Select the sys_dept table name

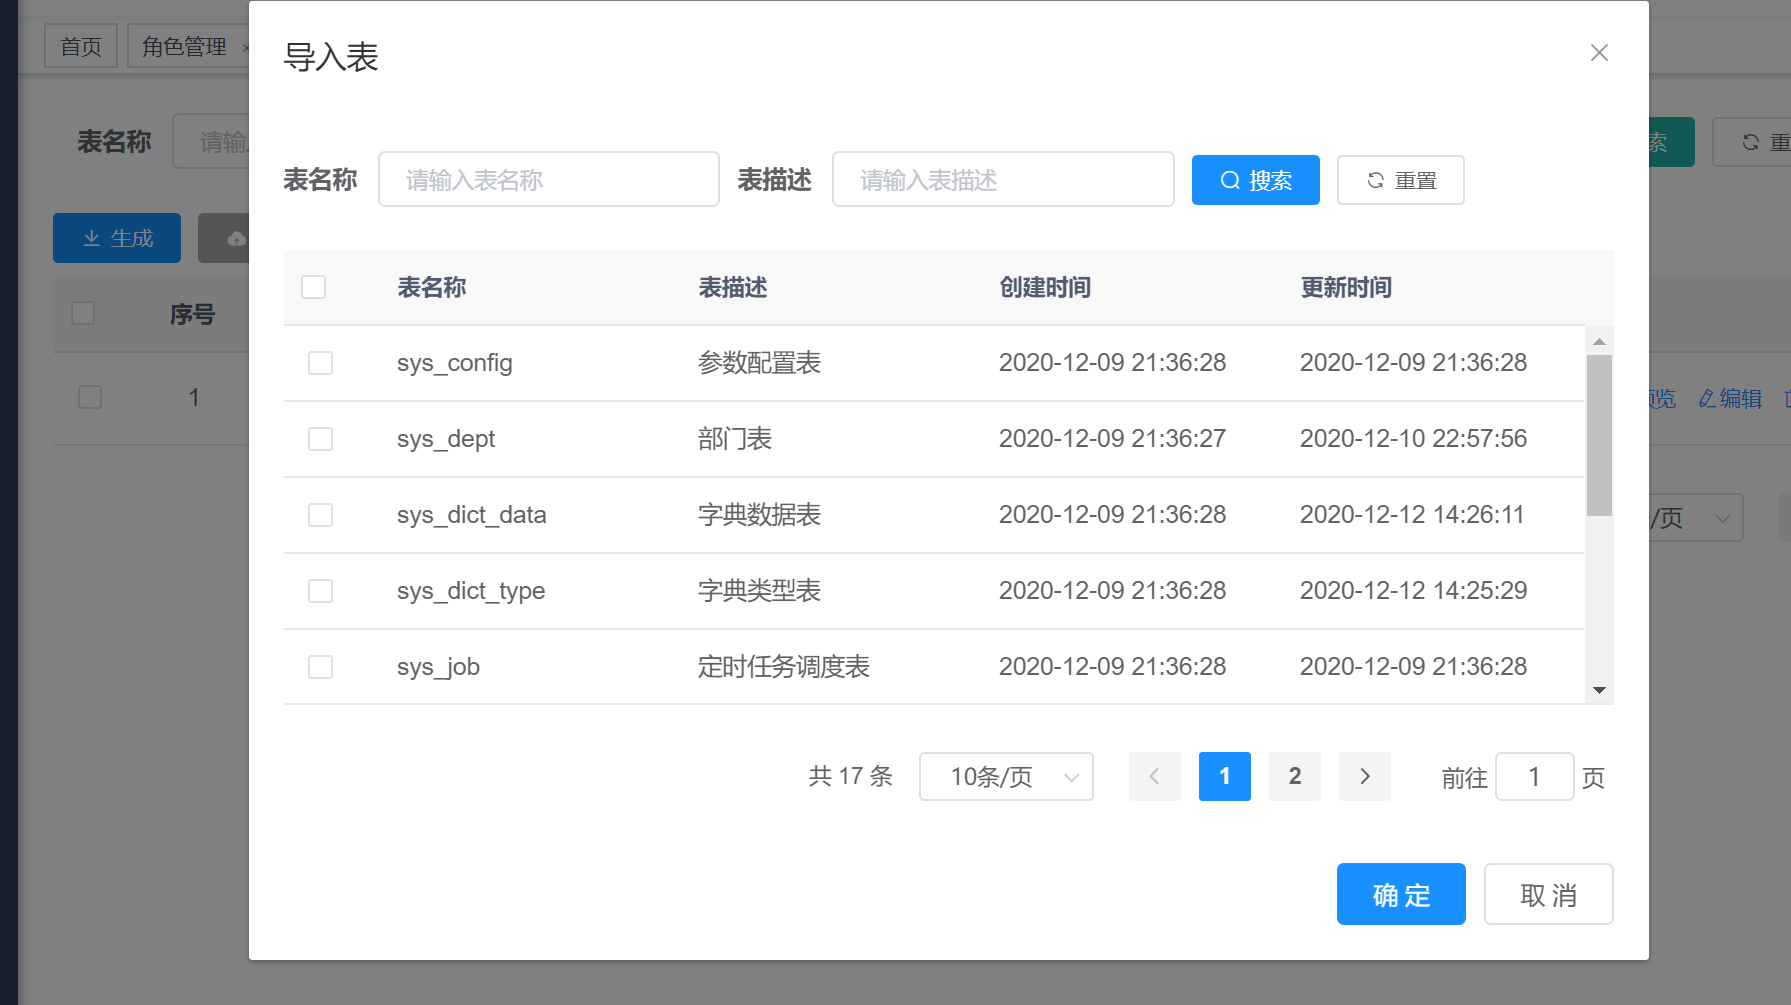pos(446,439)
